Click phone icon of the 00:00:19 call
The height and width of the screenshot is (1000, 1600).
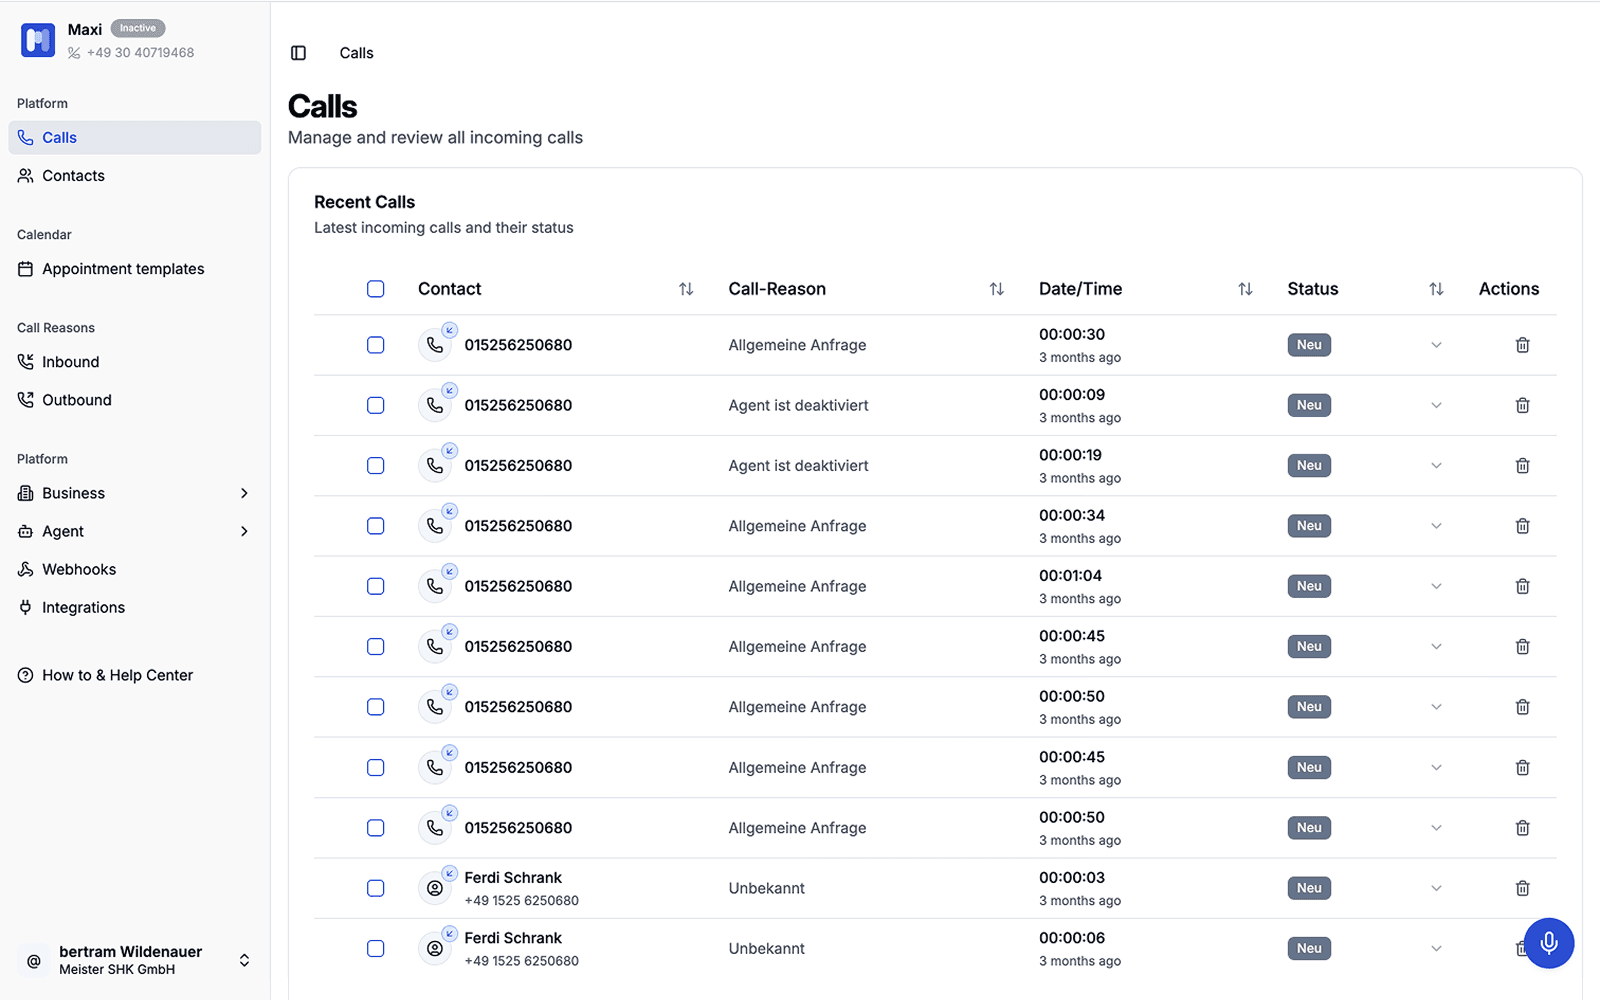point(435,466)
